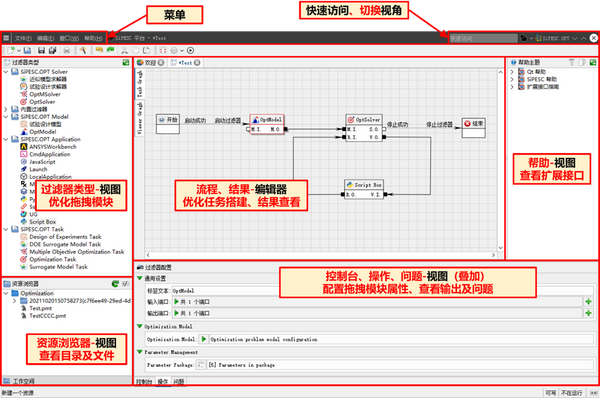This screenshot has width=600, height=398.
Task: Expand the 扩展接口指南 help topic
Action: 512,87
